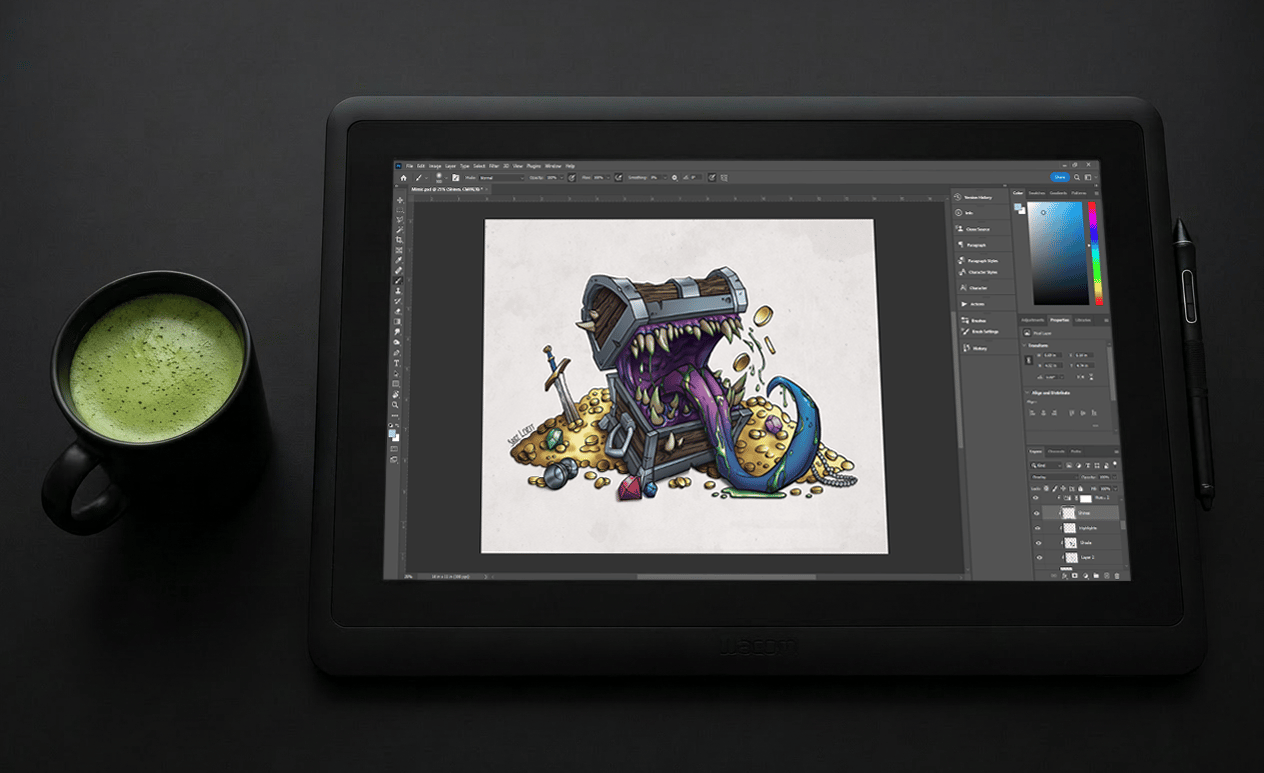Select the Rectangular Marquee tool
Viewport: 1264px width, 773px height.
[x=400, y=210]
